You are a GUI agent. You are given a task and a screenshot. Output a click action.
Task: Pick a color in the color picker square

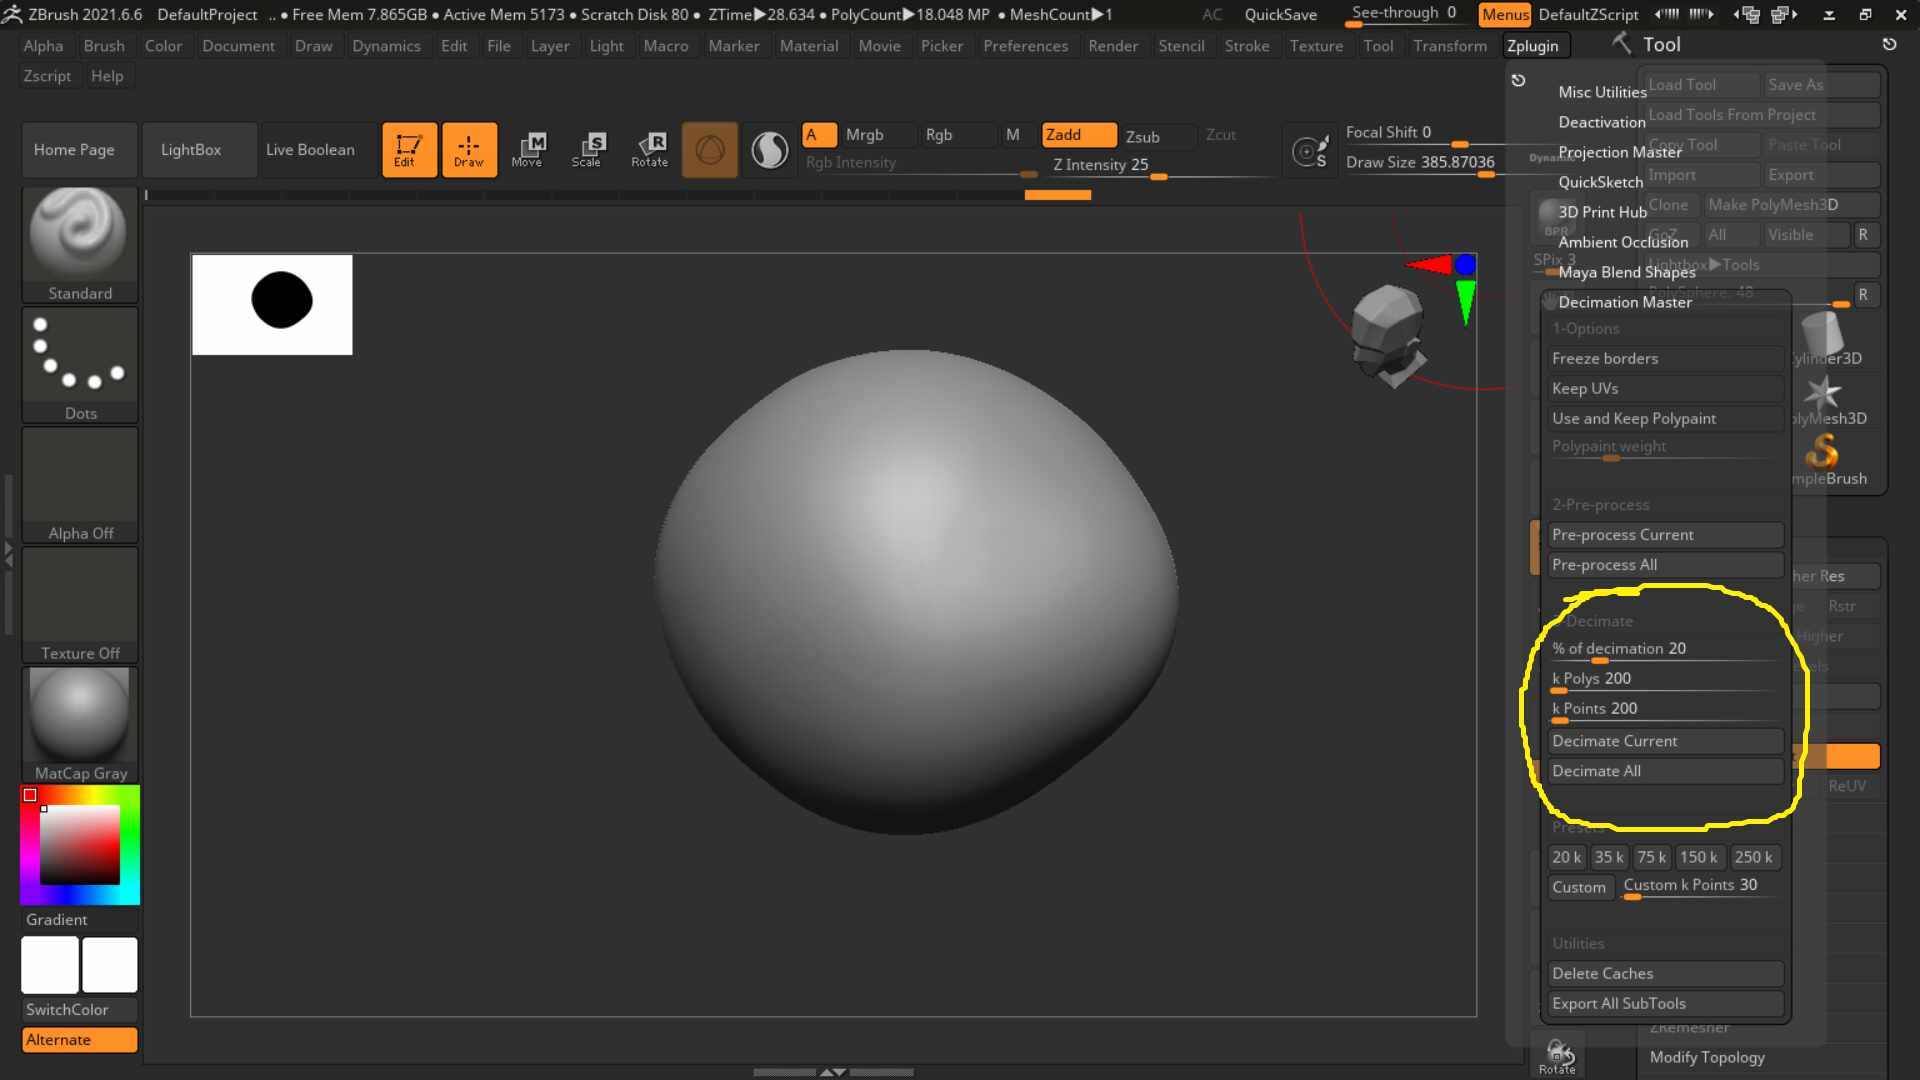(80, 845)
